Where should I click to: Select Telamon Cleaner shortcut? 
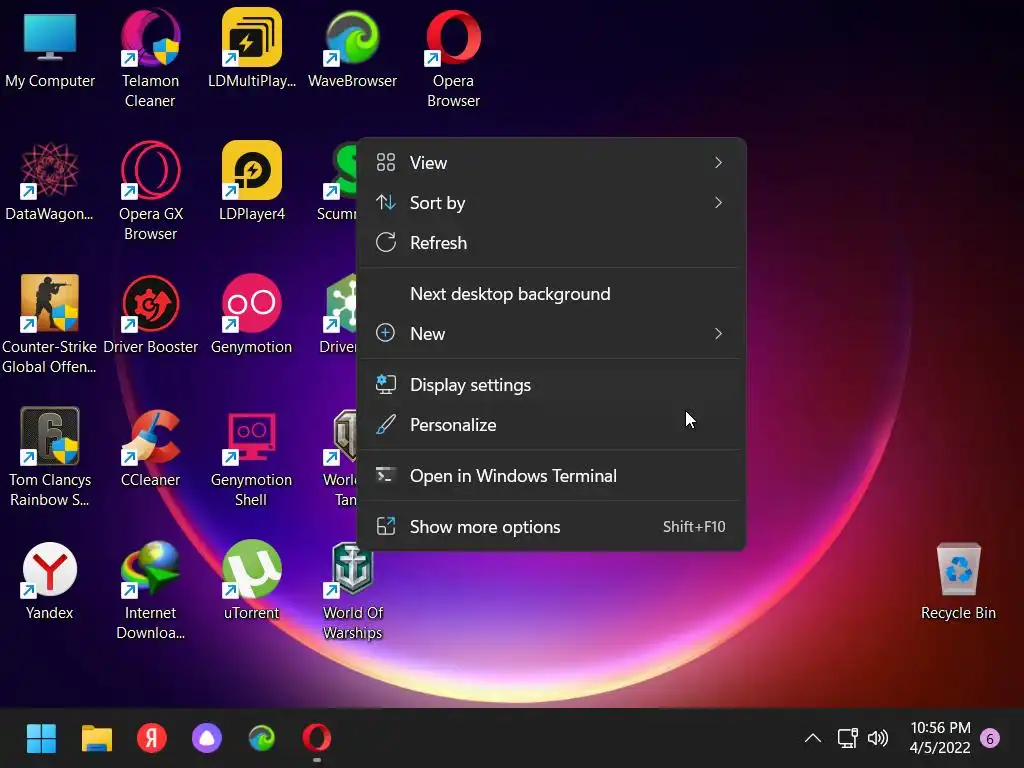(x=150, y=59)
